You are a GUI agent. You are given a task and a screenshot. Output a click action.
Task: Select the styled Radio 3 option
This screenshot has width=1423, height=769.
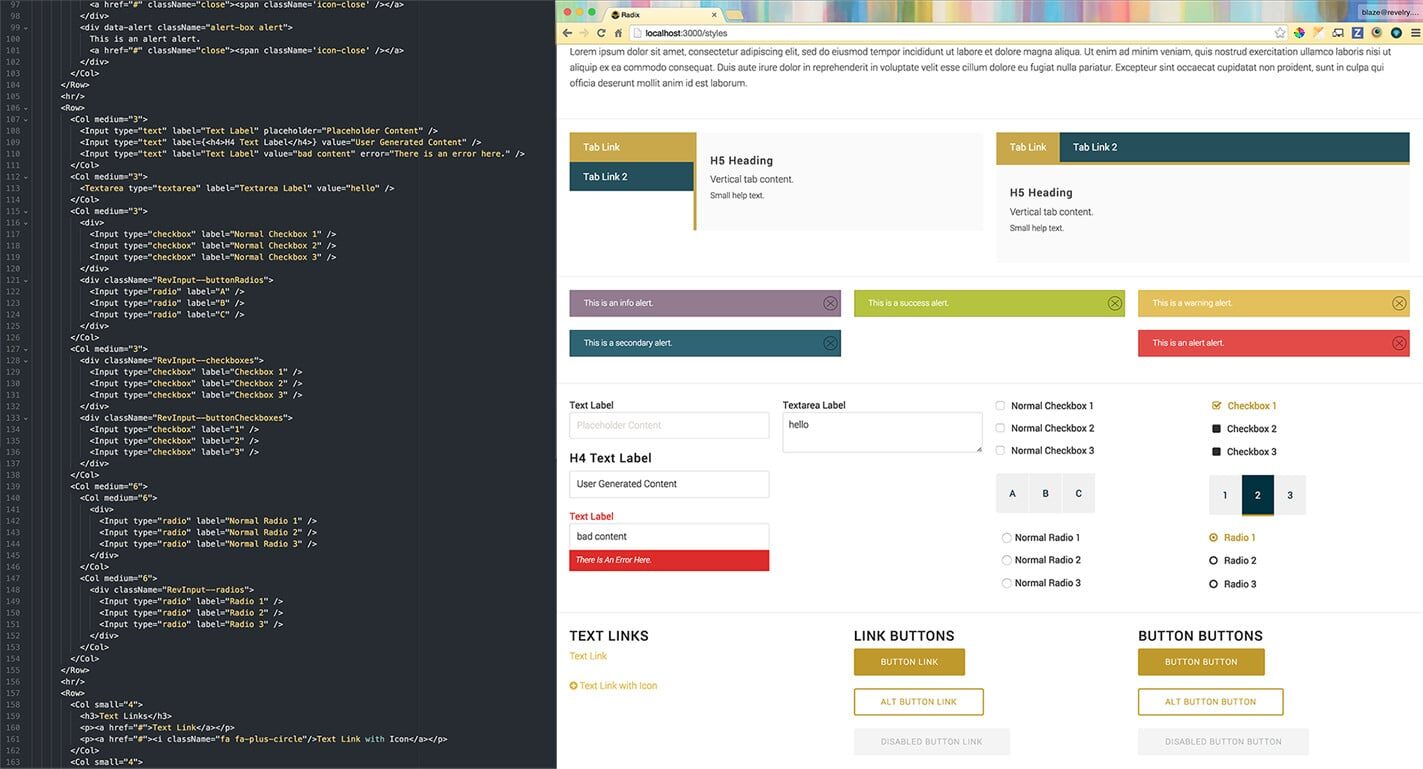(1214, 584)
